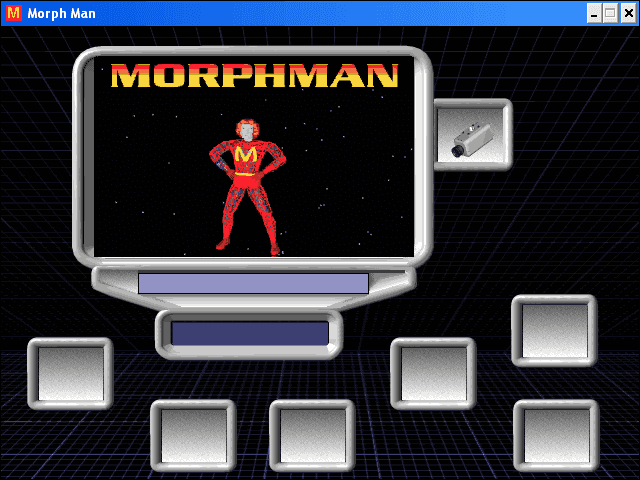Close the Morph Man window

pyautogui.click(x=629, y=13)
